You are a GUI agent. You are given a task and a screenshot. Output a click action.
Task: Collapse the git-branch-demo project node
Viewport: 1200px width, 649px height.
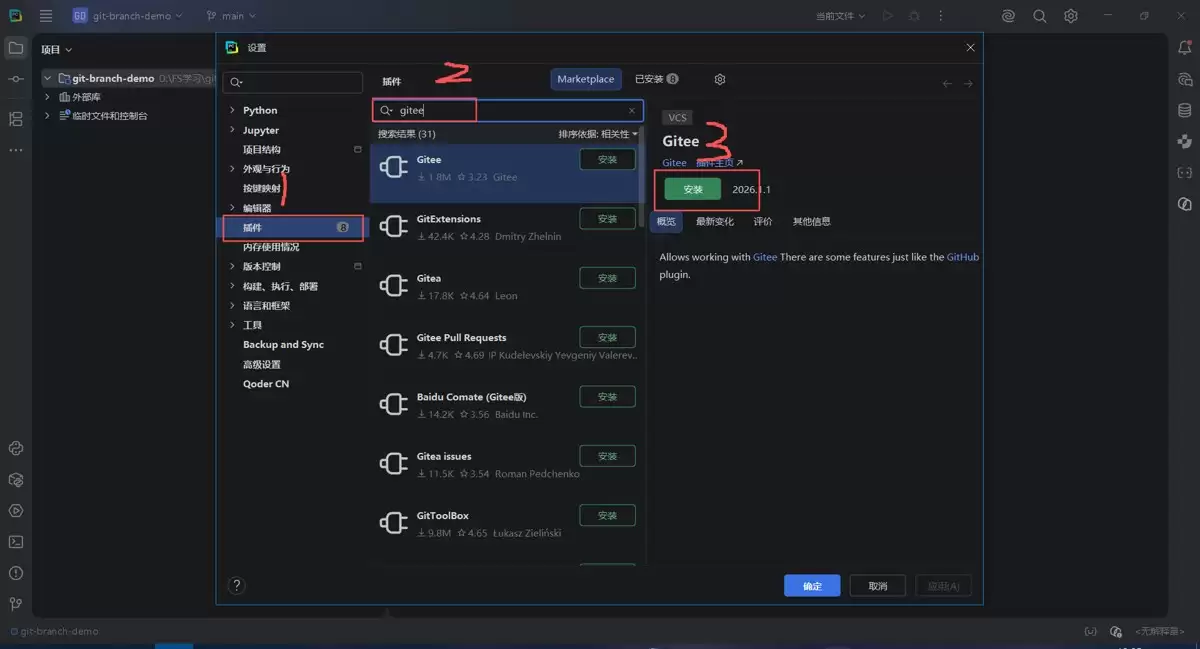click(47, 78)
